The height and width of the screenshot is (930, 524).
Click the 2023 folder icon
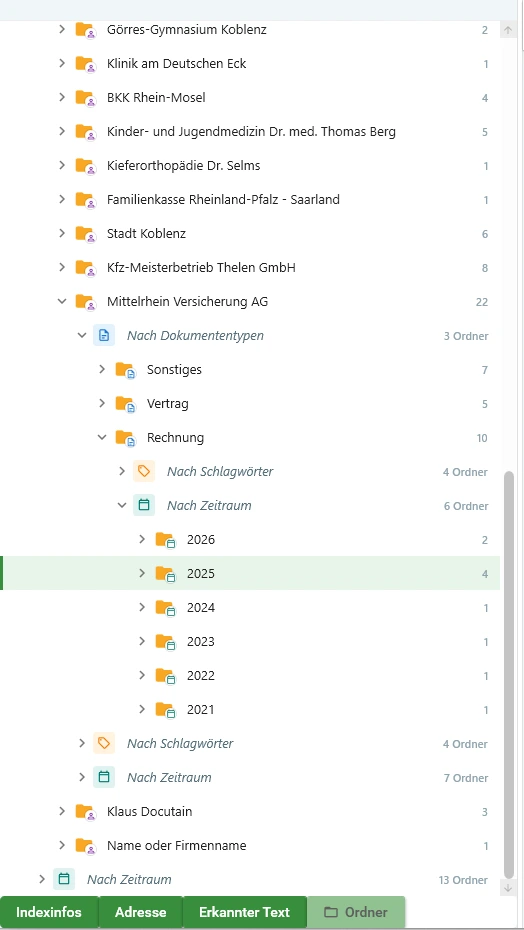coord(166,641)
